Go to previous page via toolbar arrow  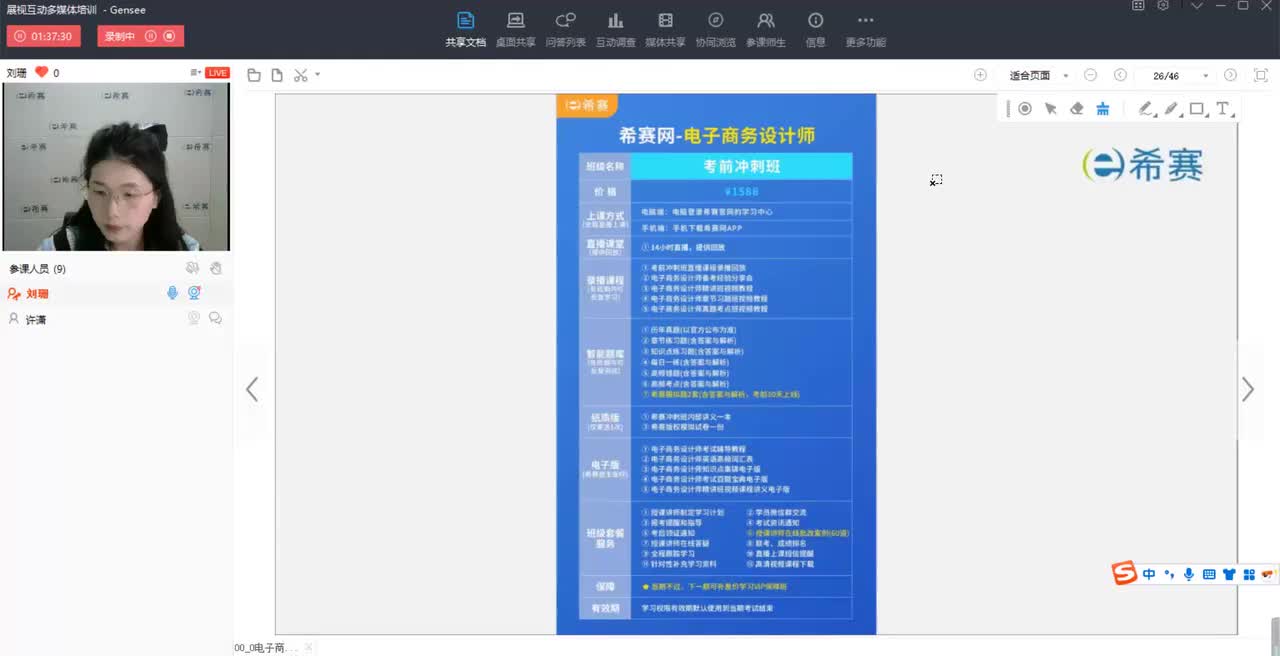pyautogui.click(x=1120, y=75)
